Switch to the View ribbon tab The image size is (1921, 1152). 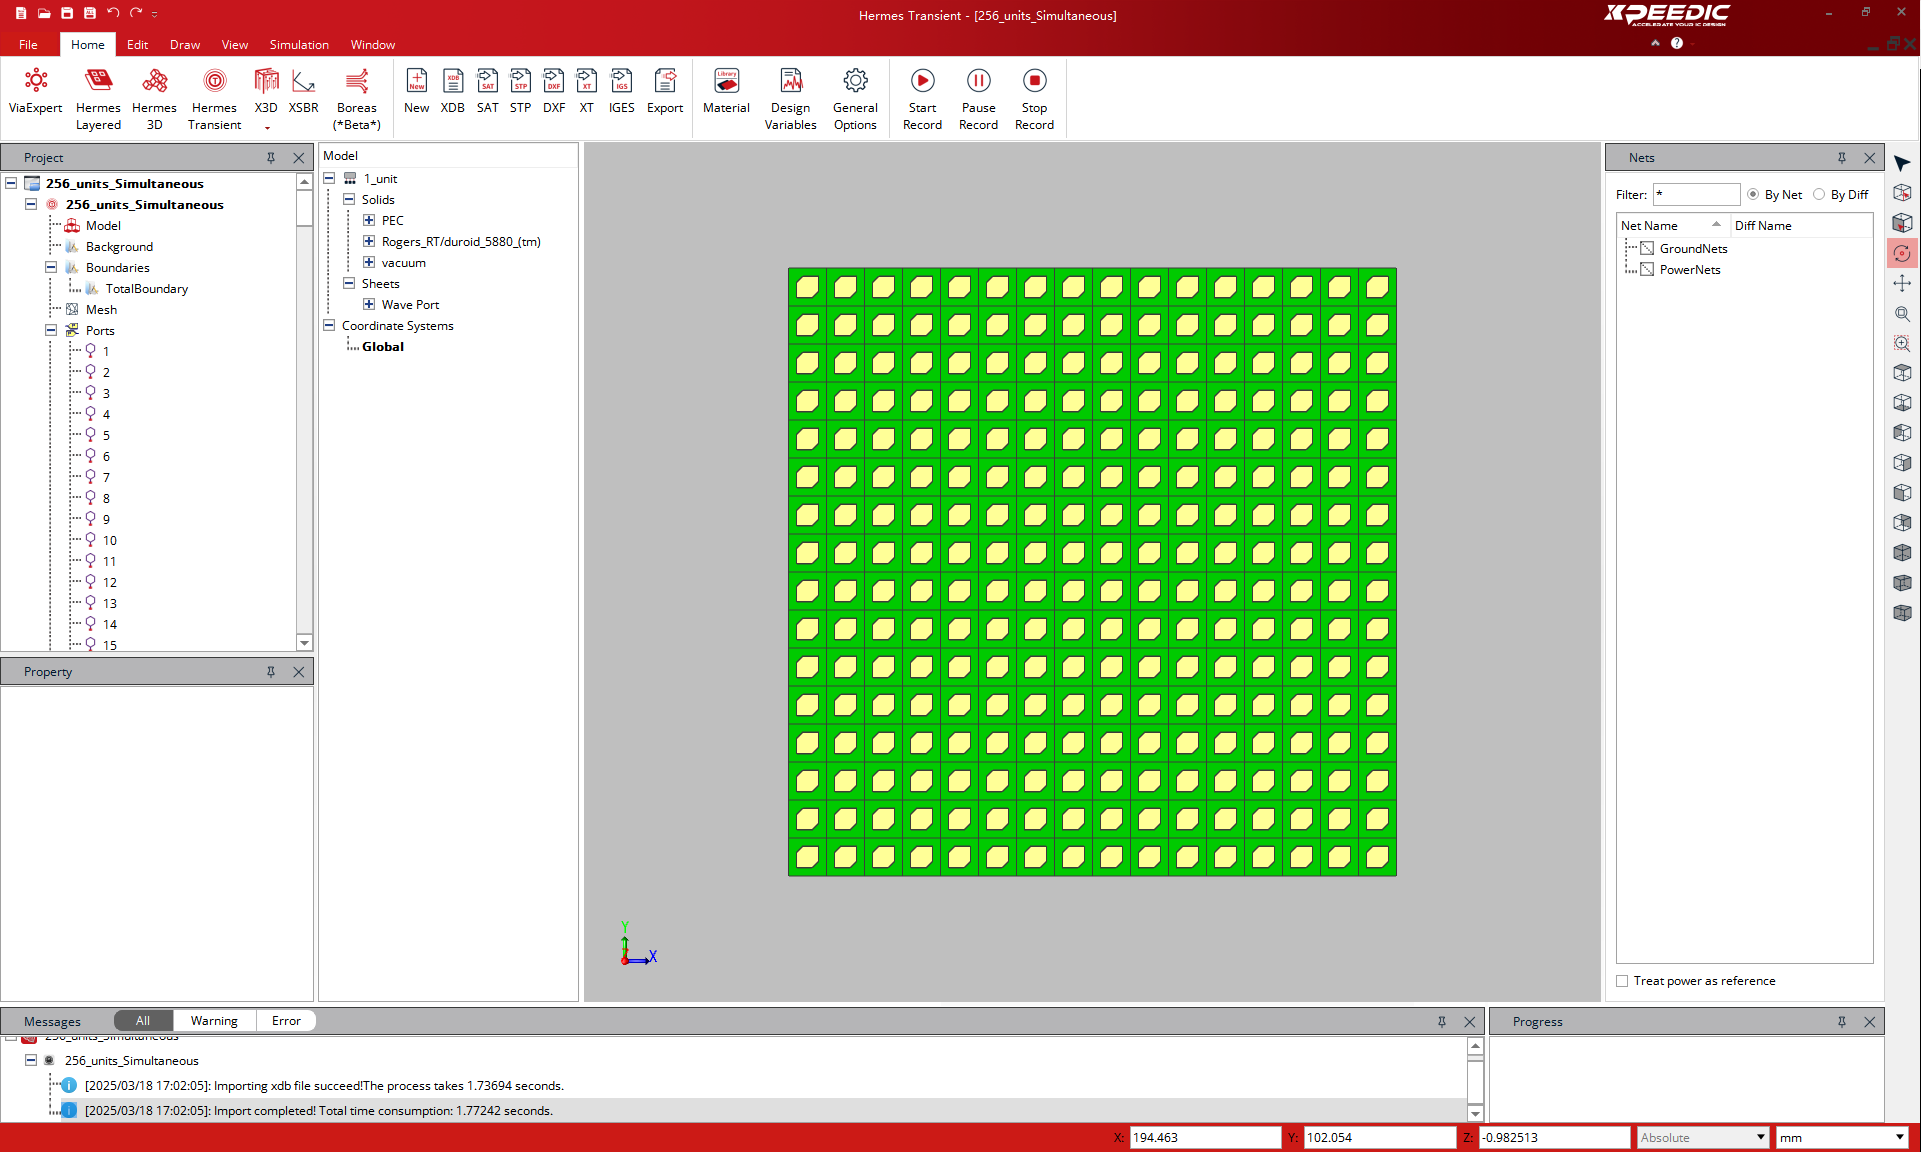pos(235,45)
